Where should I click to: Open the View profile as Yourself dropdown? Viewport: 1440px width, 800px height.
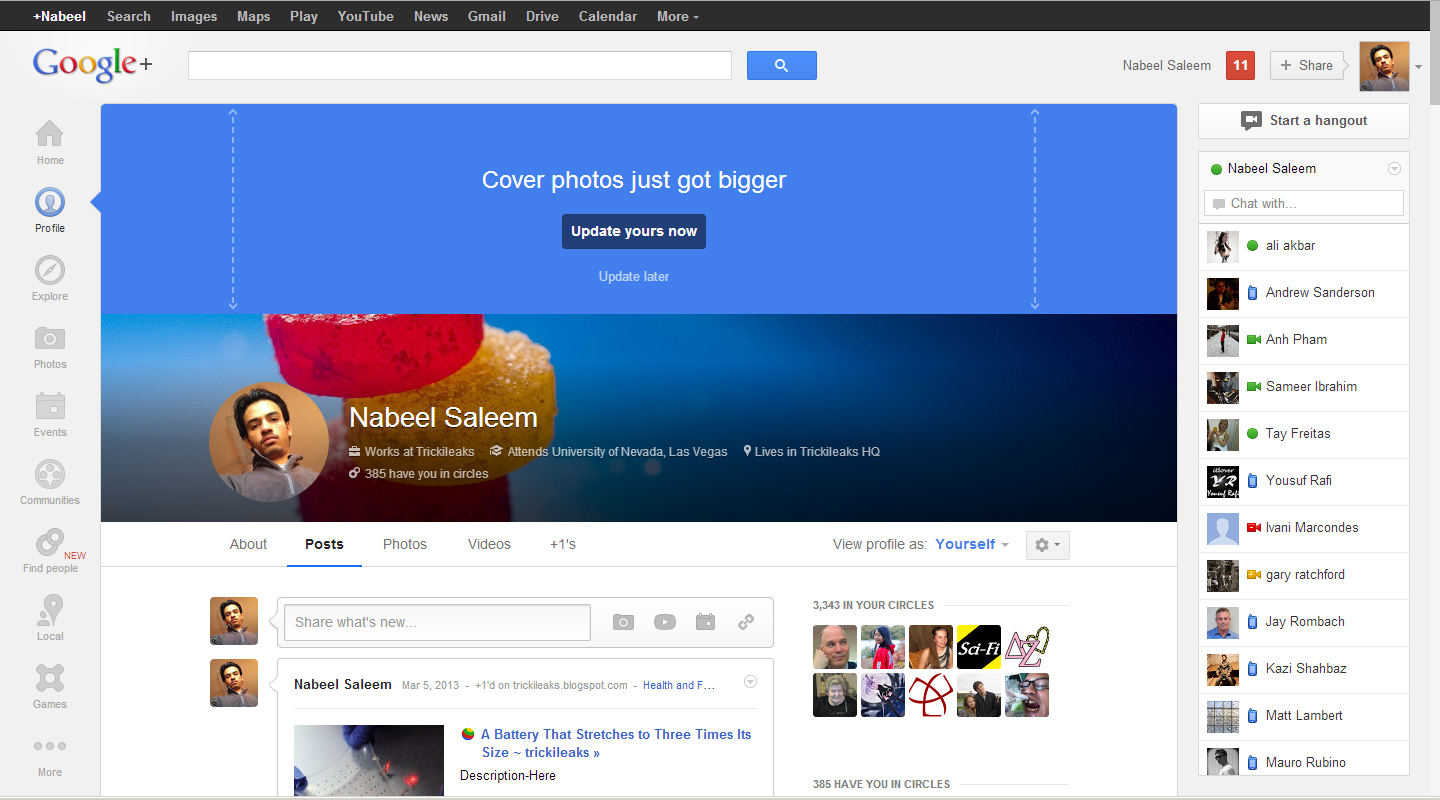(972, 545)
